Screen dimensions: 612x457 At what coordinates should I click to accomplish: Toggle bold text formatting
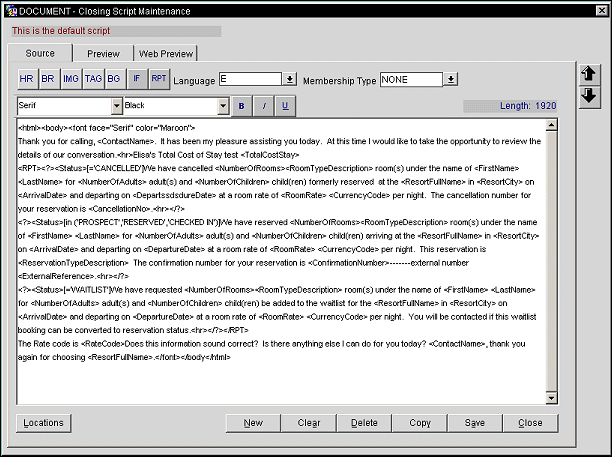point(242,105)
